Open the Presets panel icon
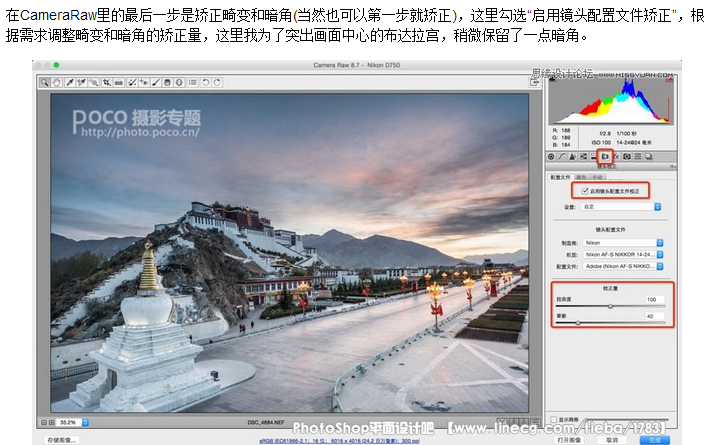Image resolution: width=716 pixels, height=445 pixels. tap(637, 157)
